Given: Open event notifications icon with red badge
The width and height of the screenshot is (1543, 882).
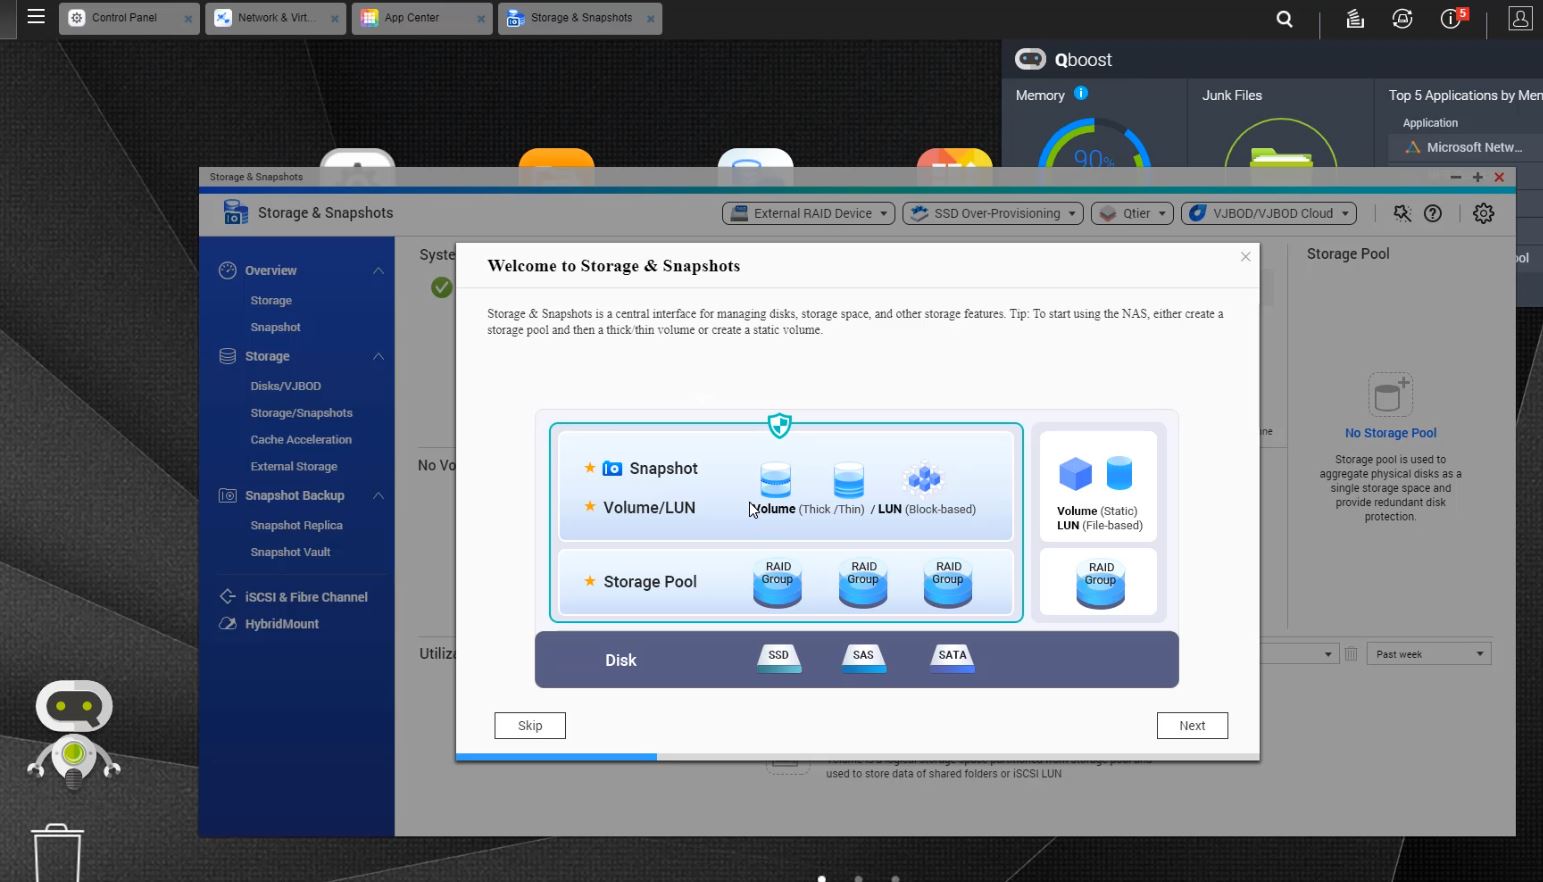Looking at the screenshot, I should 1450,19.
